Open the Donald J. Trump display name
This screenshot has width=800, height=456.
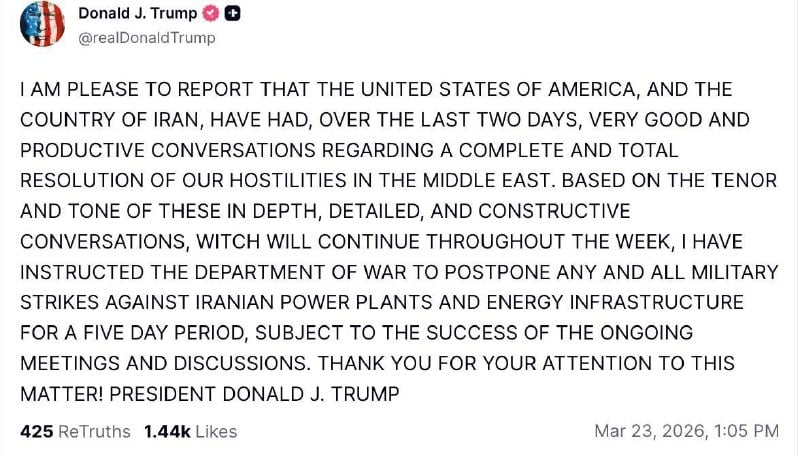pyautogui.click(x=137, y=14)
